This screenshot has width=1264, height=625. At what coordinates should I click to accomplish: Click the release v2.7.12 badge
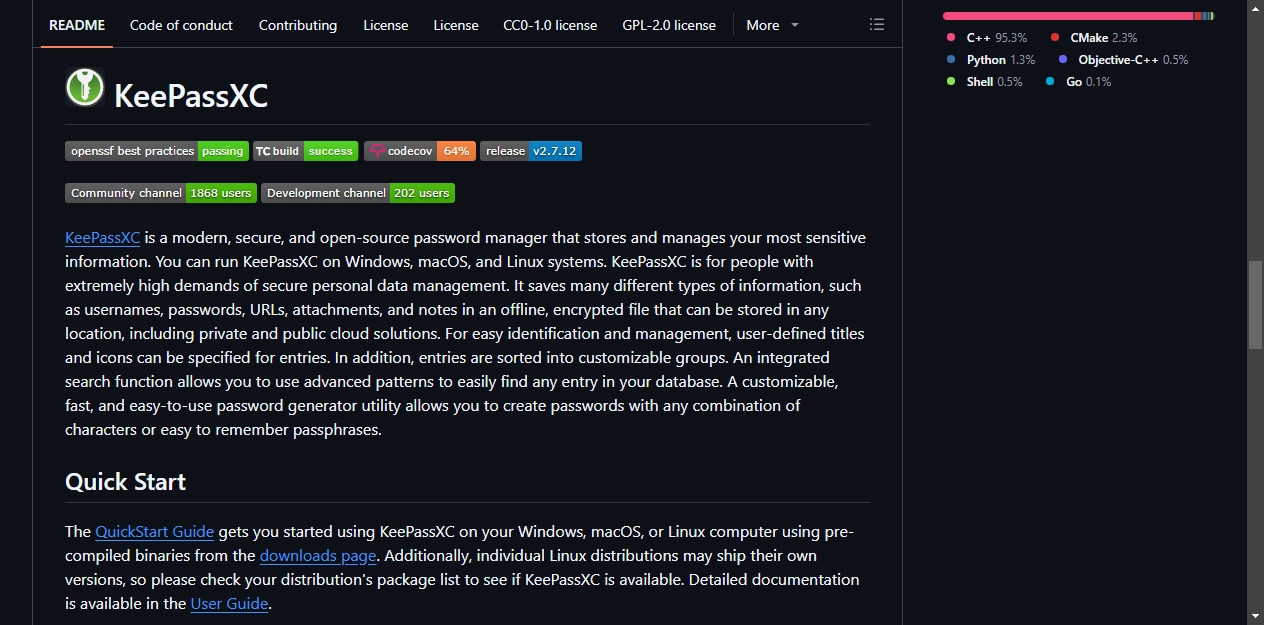pos(531,151)
